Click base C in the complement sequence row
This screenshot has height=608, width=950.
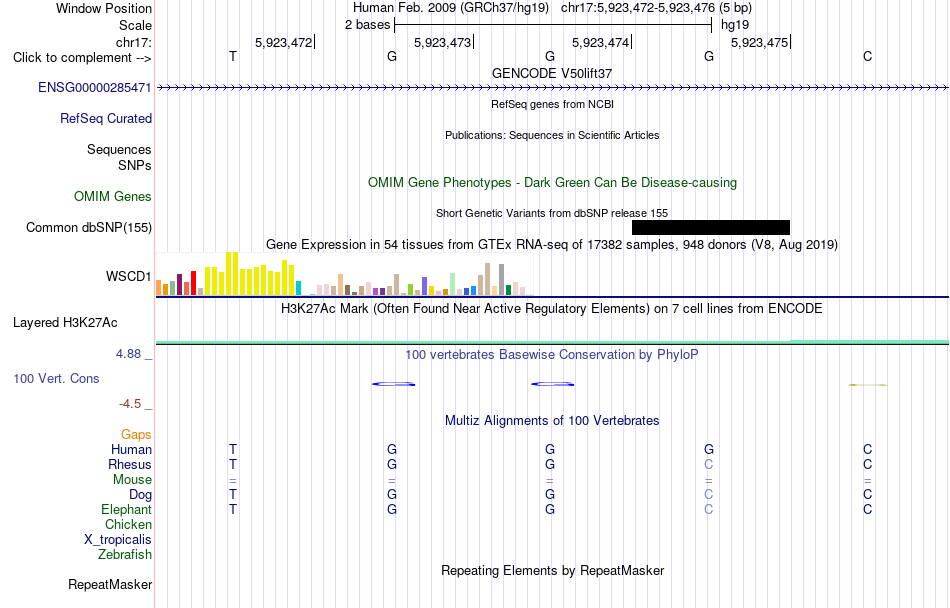tap(868, 56)
